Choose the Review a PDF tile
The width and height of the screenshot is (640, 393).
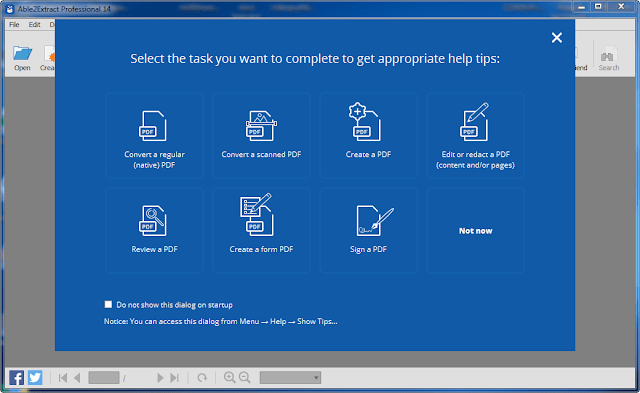[x=154, y=230]
